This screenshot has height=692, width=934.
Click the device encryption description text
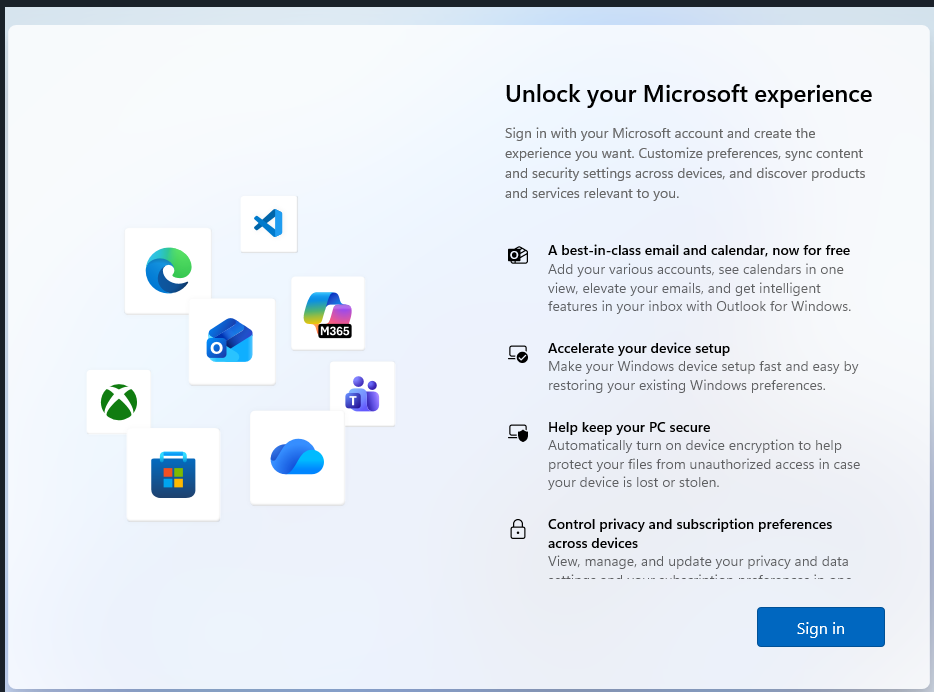(x=703, y=464)
